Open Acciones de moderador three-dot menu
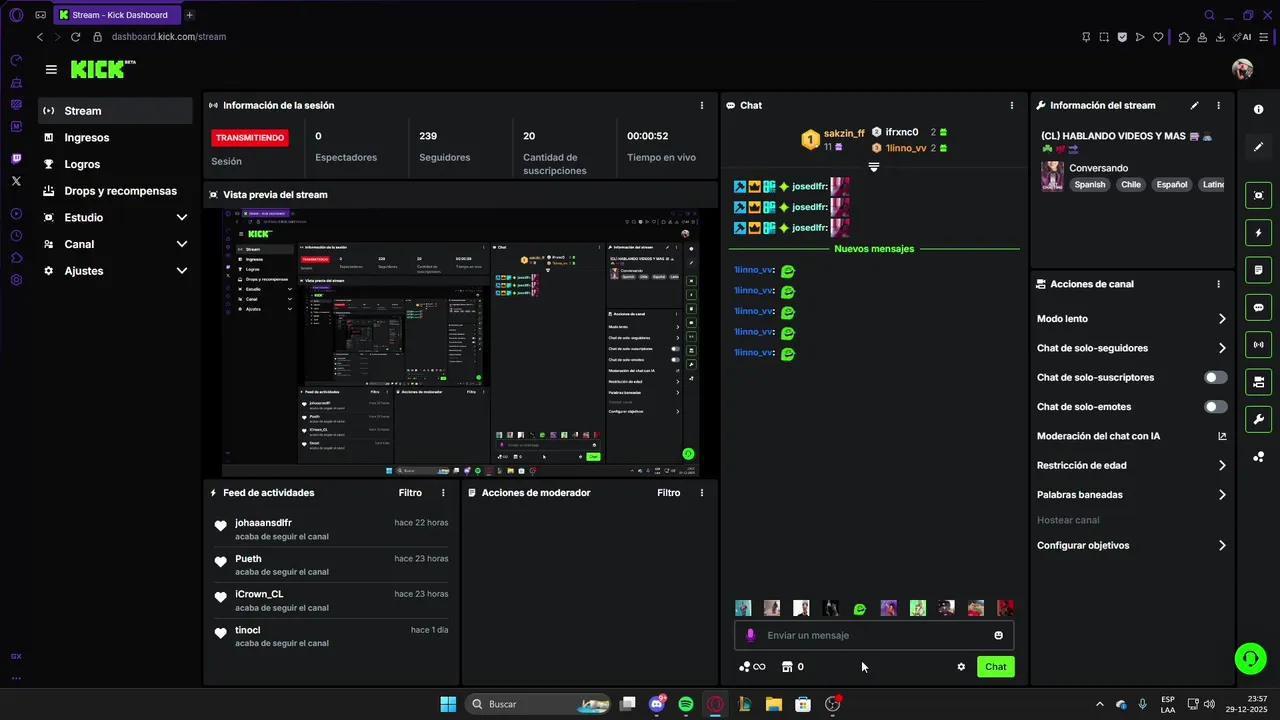Viewport: 1280px width, 720px height. click(x=702, y=493)
